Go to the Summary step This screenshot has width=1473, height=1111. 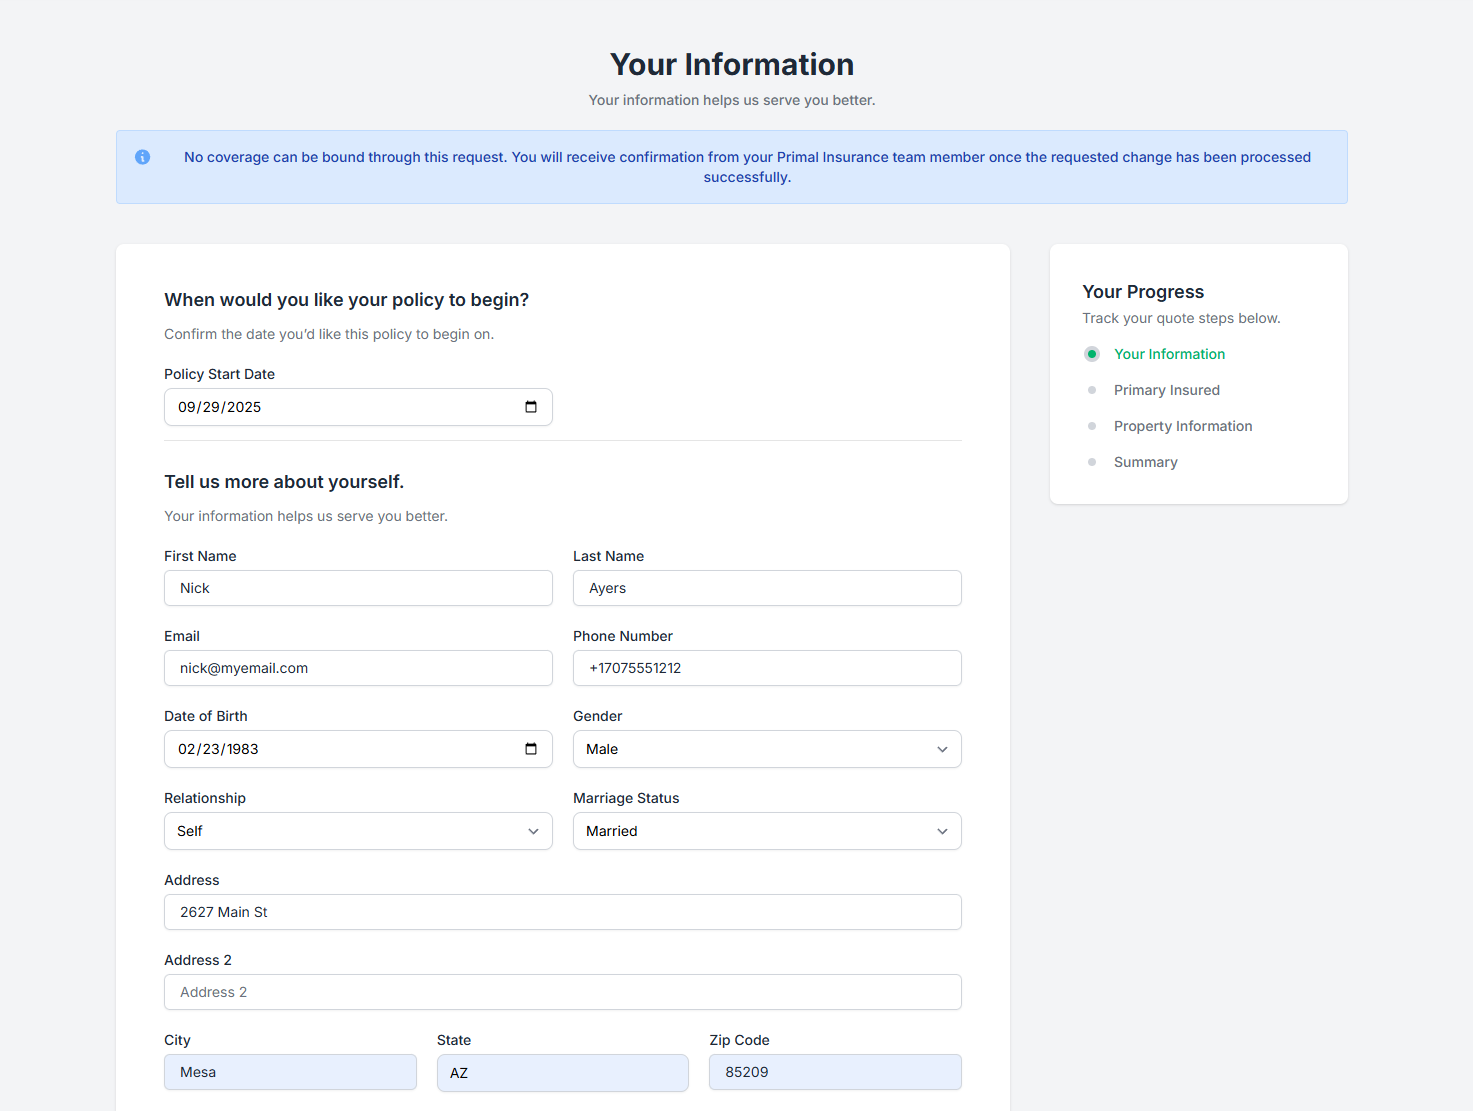(x=1145, y=462)
